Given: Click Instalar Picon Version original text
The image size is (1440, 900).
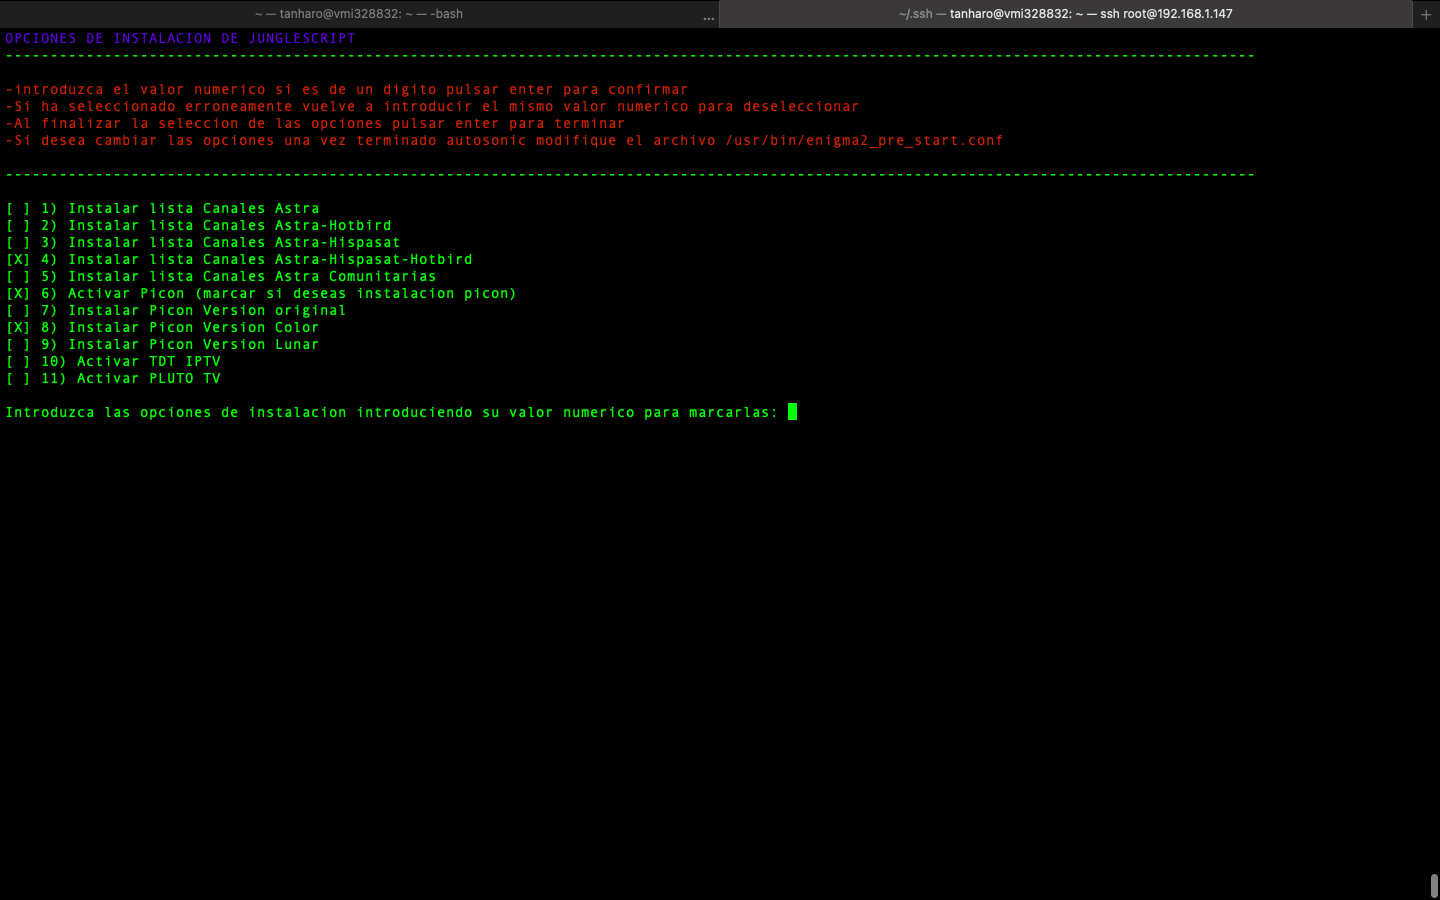Looking at the screenshot, I should point(206,311).
